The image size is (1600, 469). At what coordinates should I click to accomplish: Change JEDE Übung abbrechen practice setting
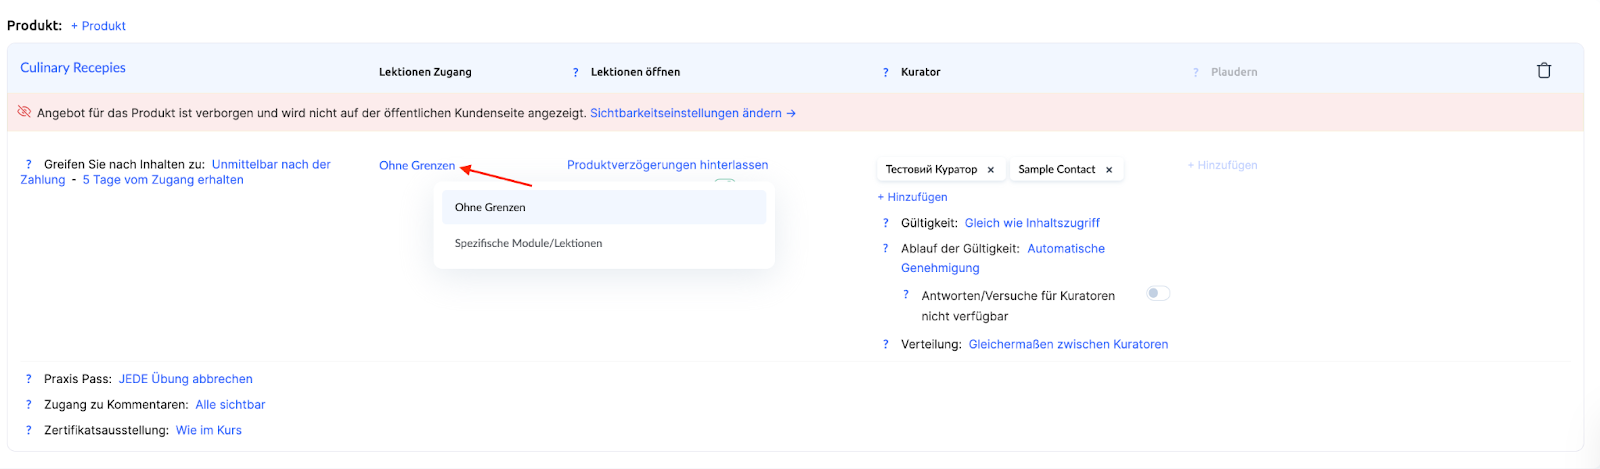point(185,379)
